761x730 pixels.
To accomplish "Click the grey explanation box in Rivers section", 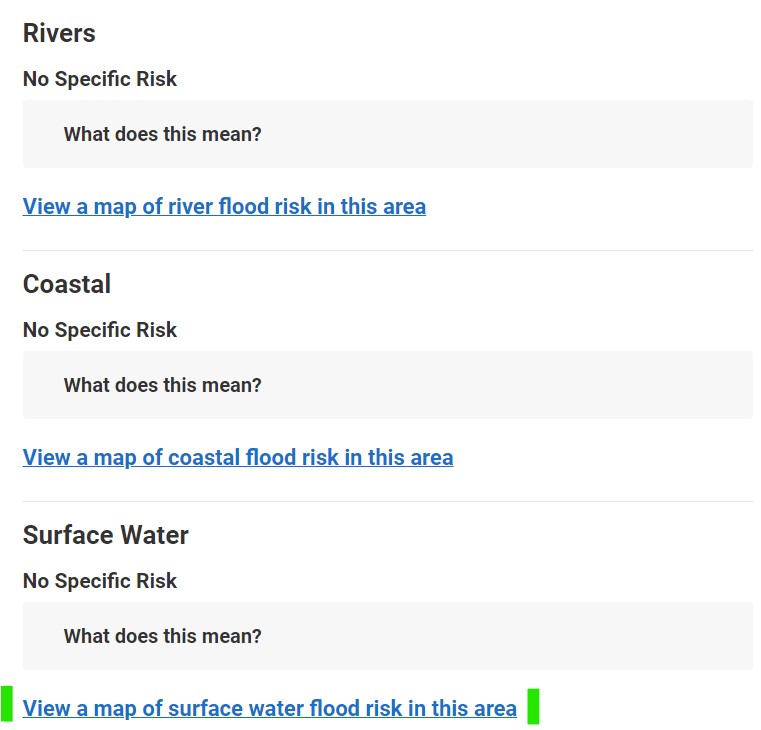I will (x=500, y=134).
